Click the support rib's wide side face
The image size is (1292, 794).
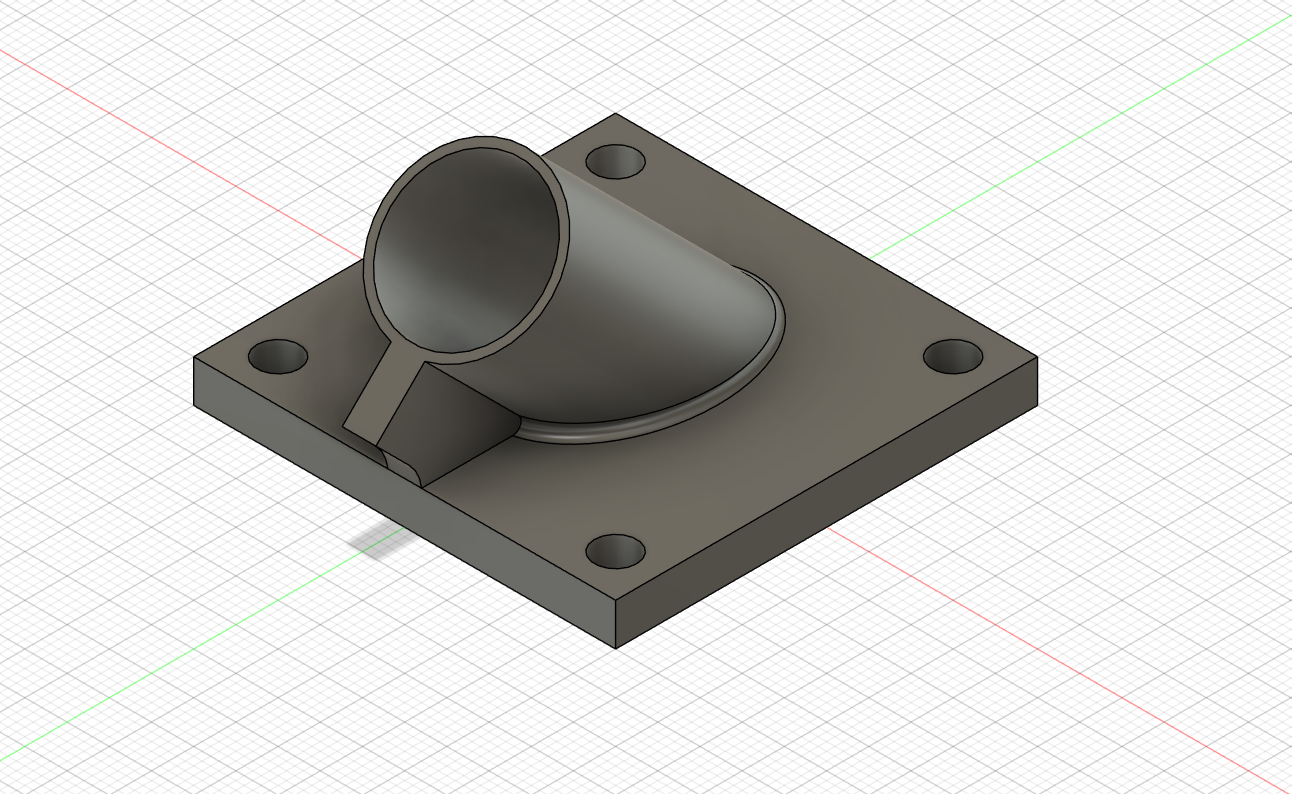pos(450,420)
